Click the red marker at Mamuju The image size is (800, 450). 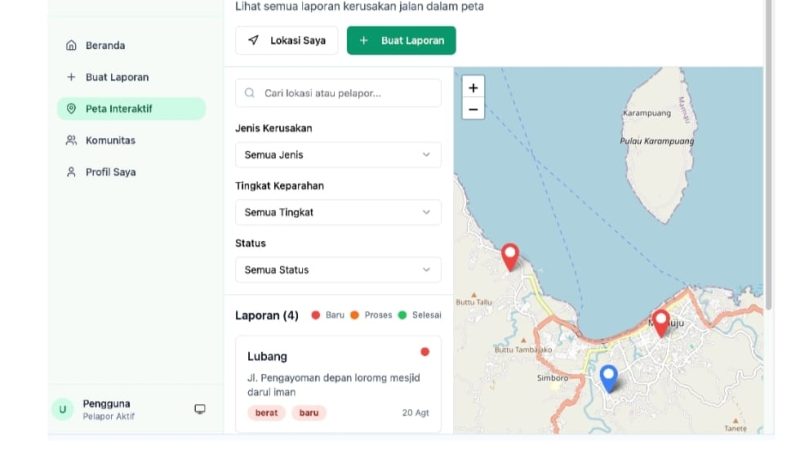(x=661, y=323)
